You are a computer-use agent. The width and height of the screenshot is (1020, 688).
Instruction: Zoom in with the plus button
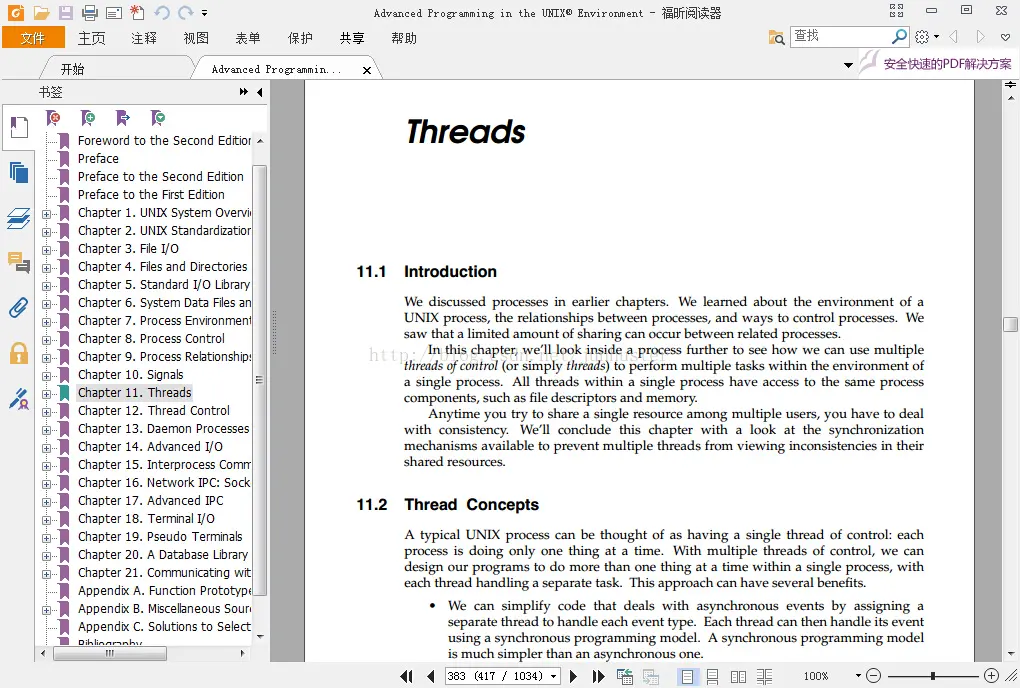coord(991,676)
